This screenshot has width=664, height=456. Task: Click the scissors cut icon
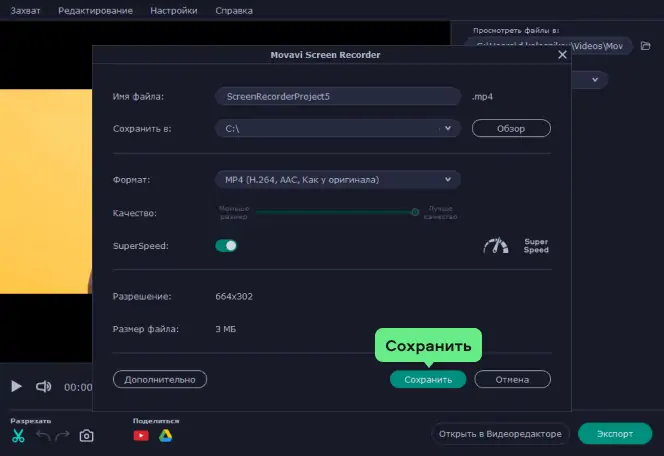coord(18,436)
